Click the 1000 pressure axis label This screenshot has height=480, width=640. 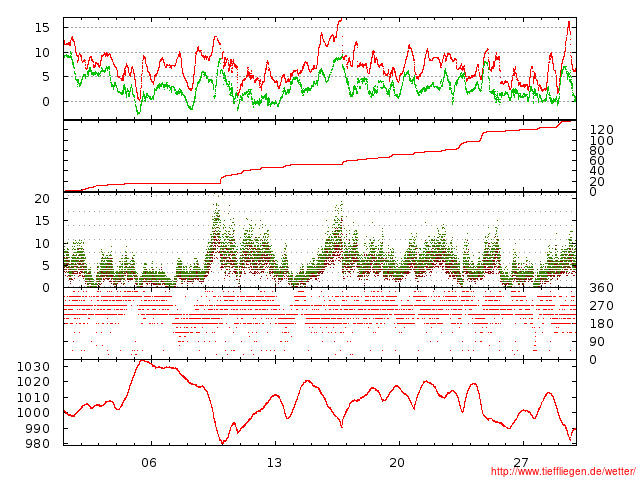coord(33,413)
